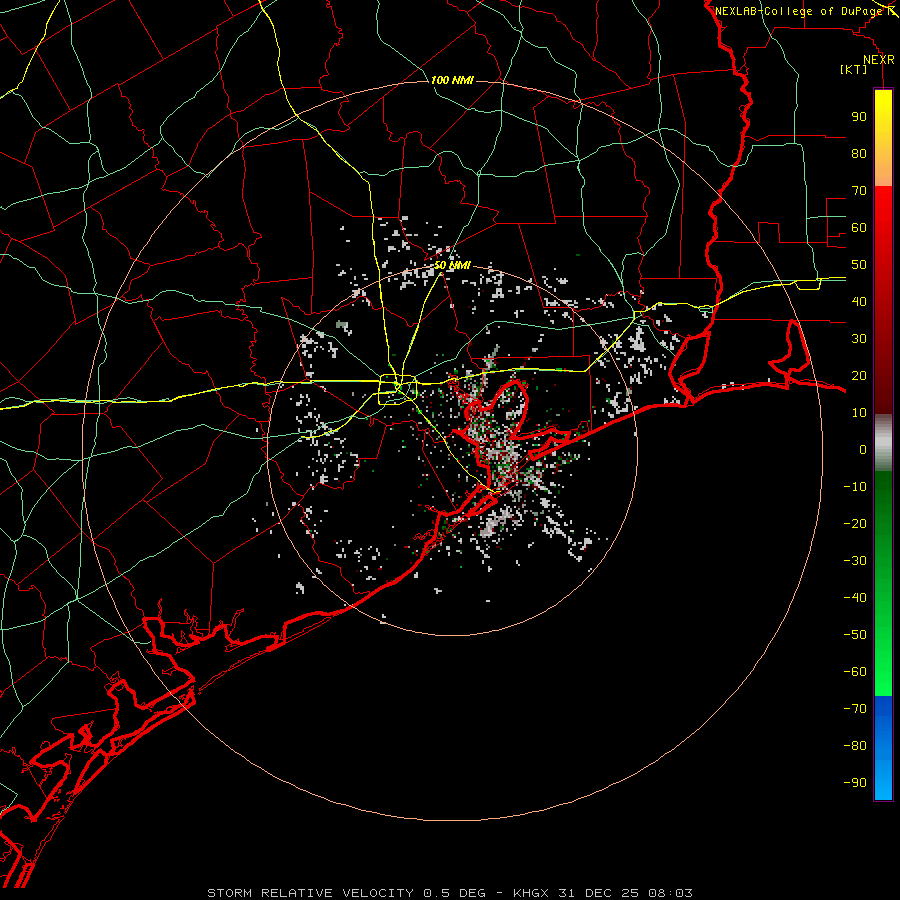The height and width of the screenshot is (900, 900).
Task: Click the "[KT]" units label
Action: (x=854, y=69)
